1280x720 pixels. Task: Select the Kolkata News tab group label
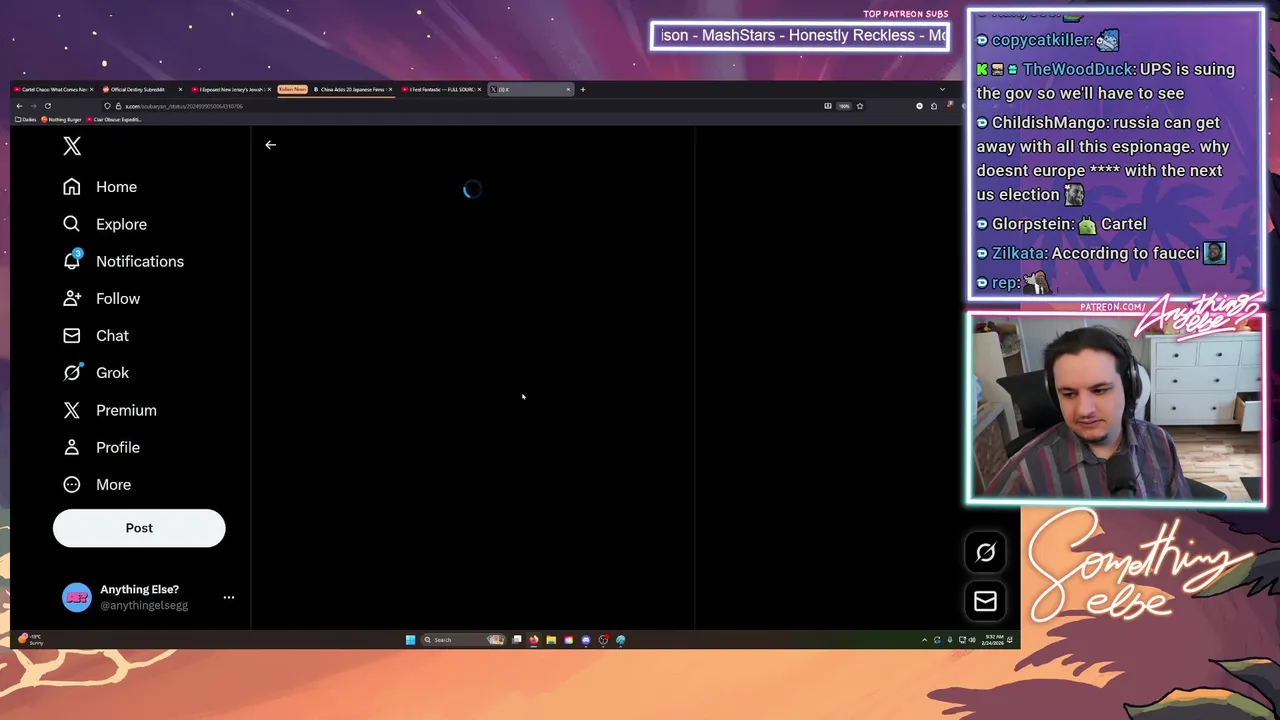292,89
